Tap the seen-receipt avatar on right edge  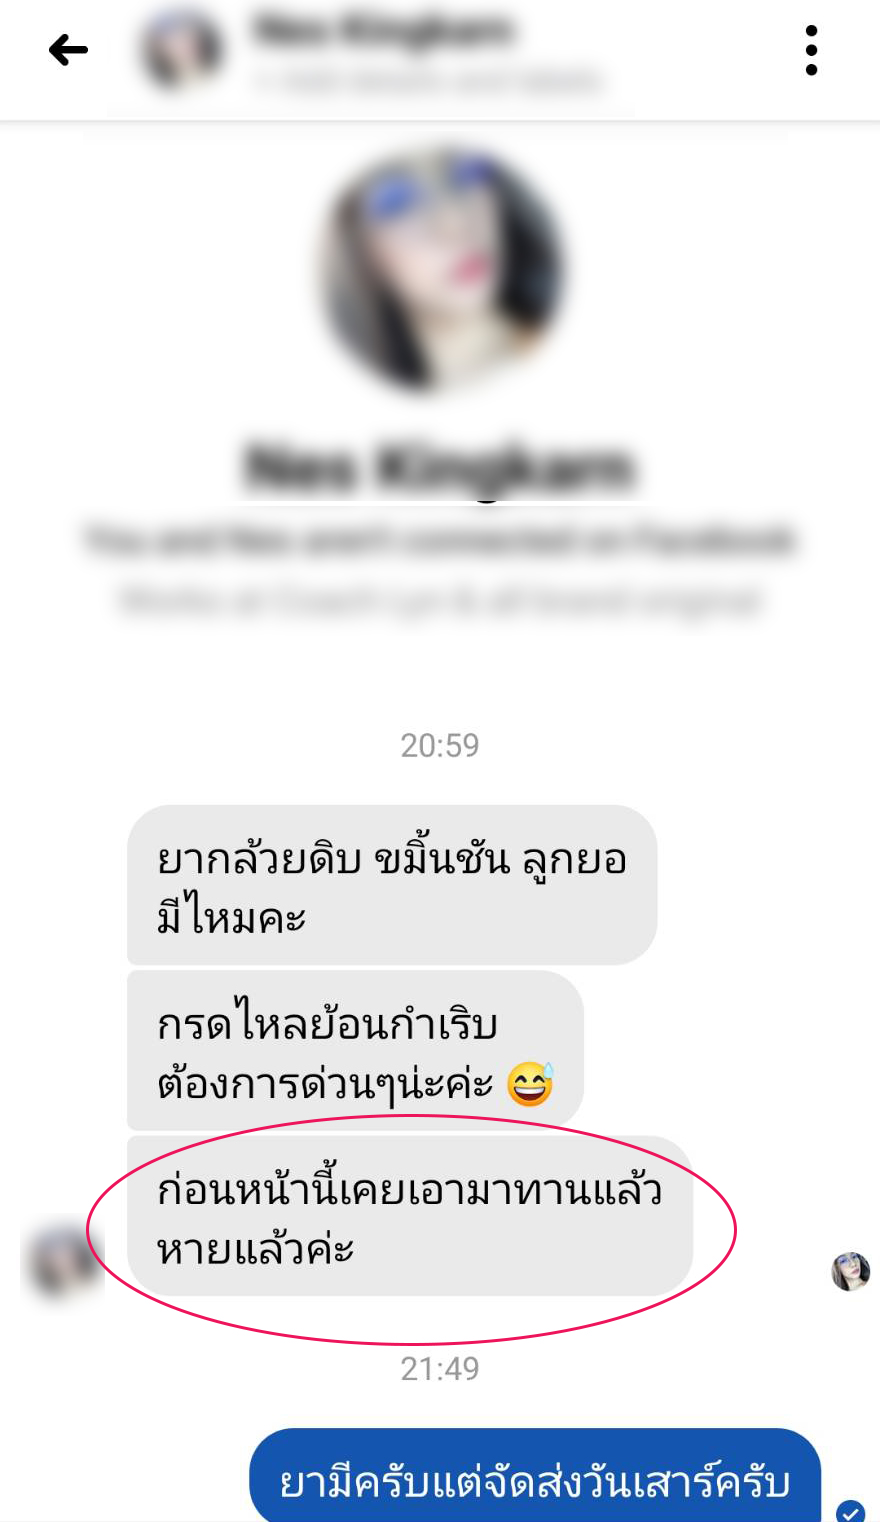click(x=851, y=1272)
